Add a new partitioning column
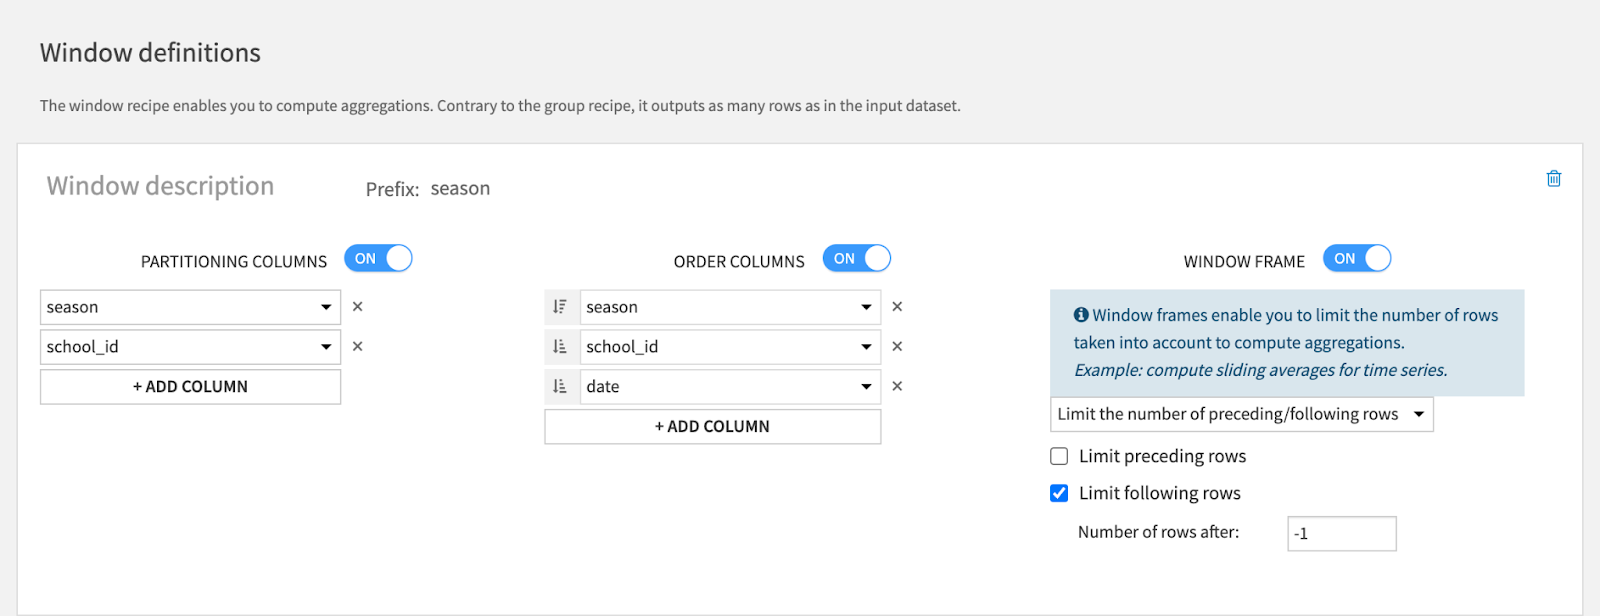The image size is (1600, 616). 190,387
